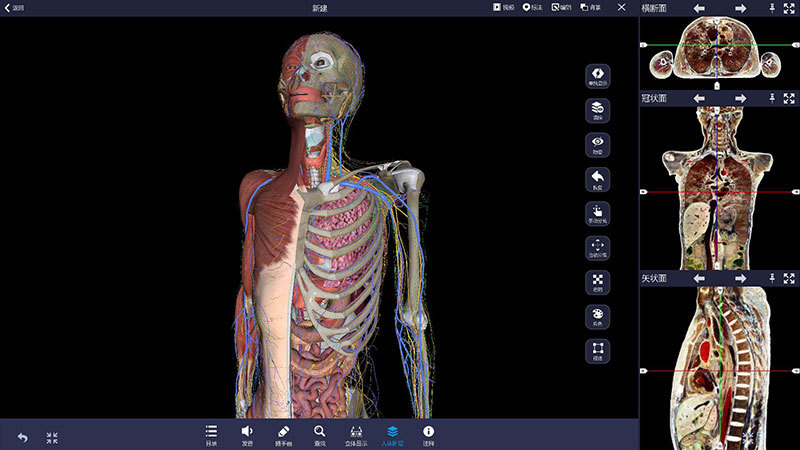Toggle the eye hide-structure button

click(x=597, y=145)
